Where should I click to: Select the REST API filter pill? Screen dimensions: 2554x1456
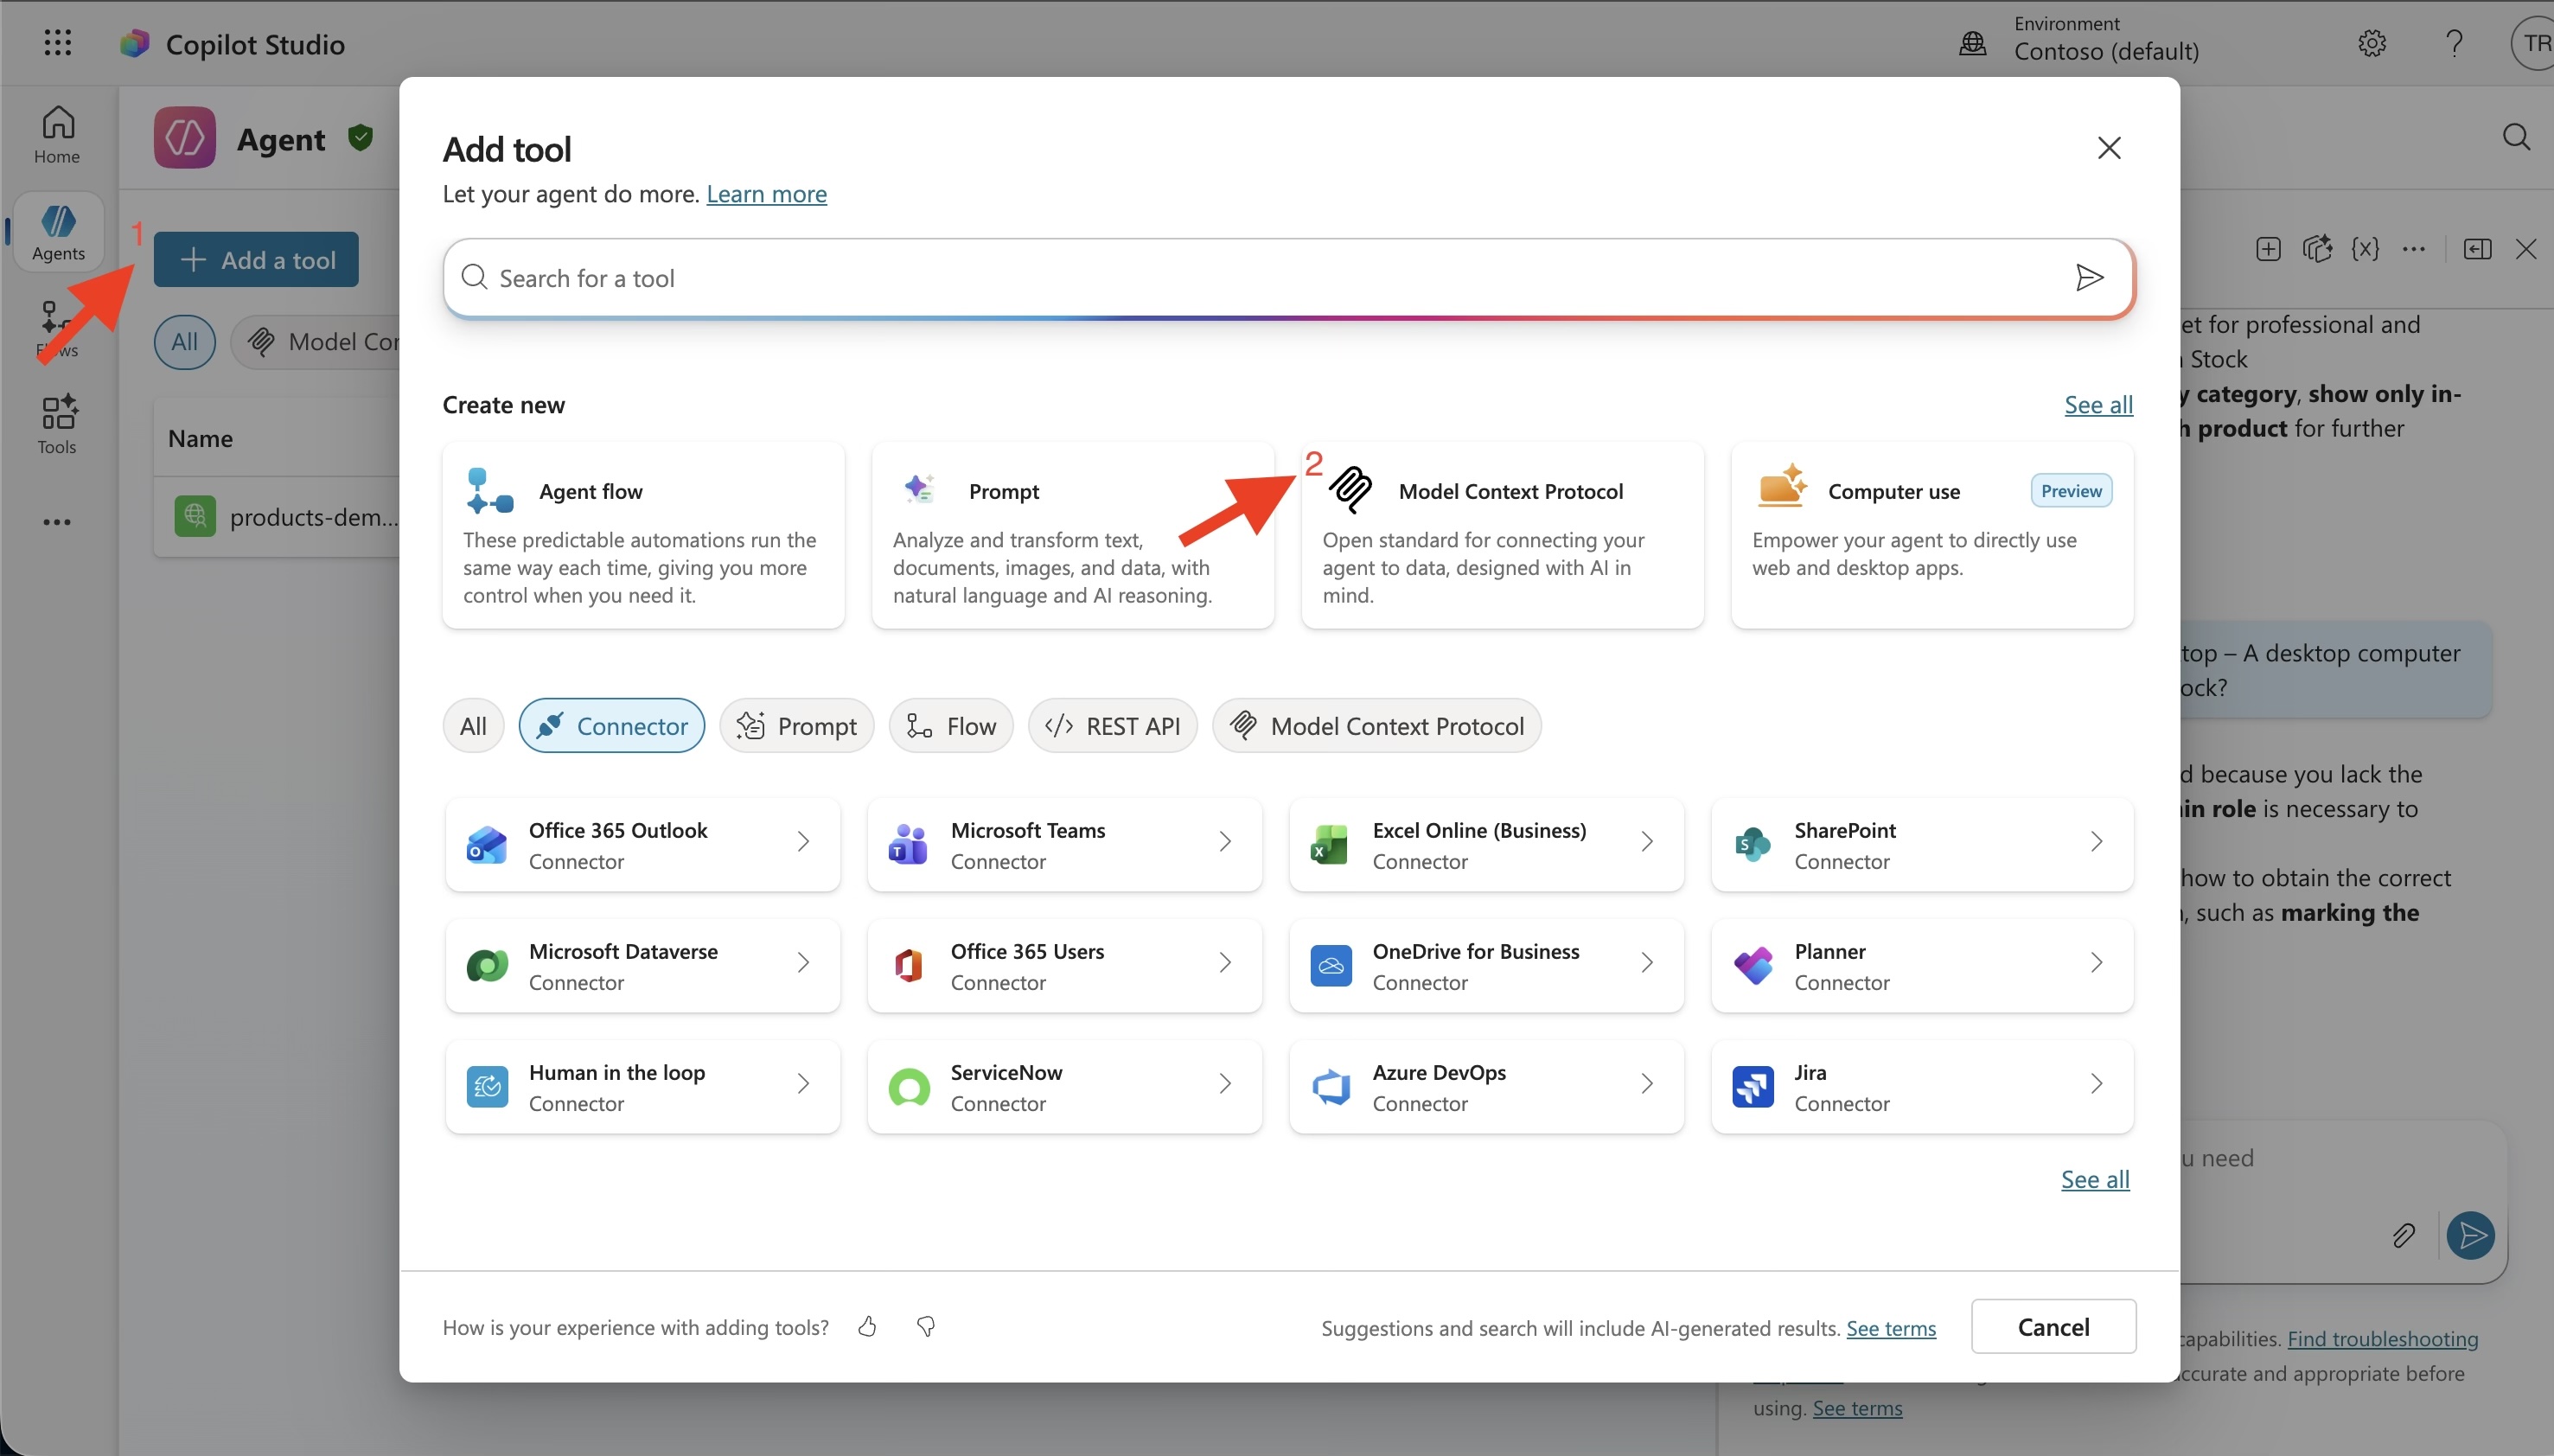(x=1112, y=726)
